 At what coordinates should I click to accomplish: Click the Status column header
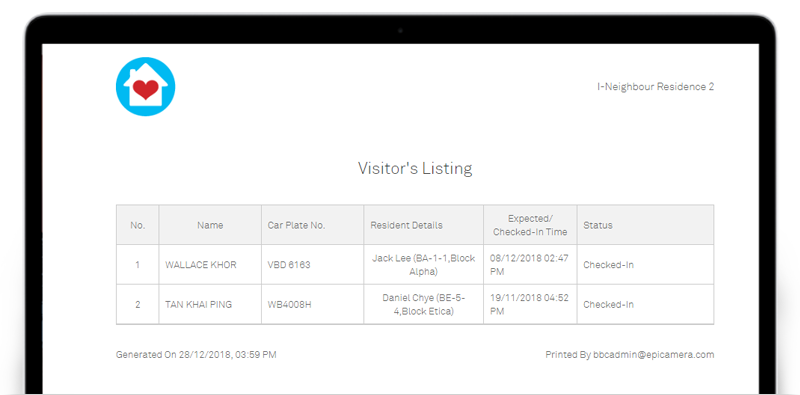pos(598,225)
